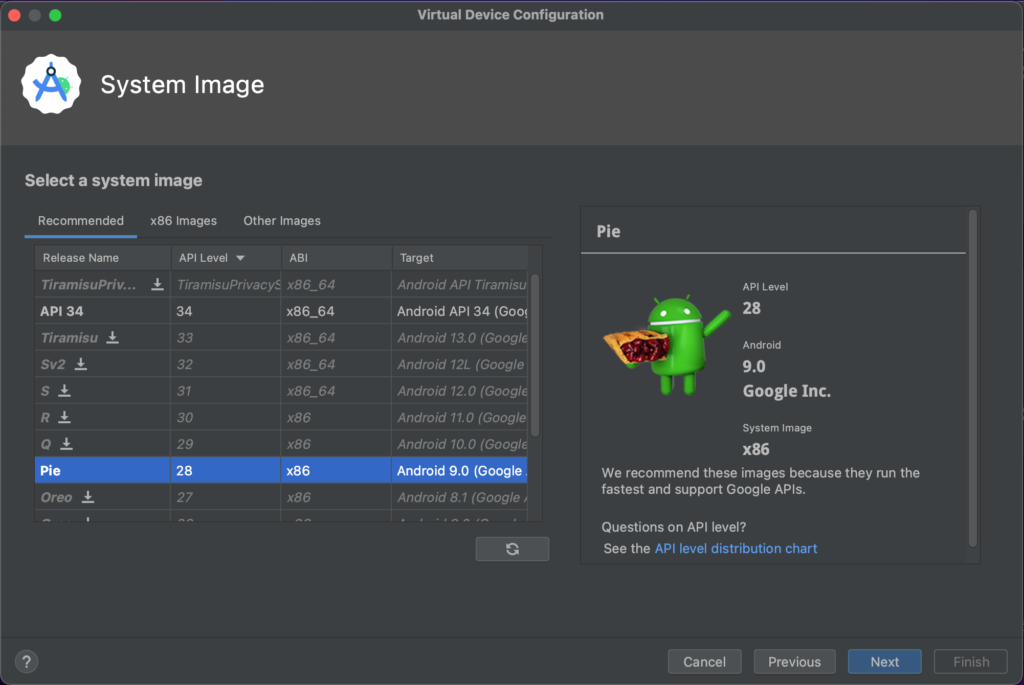Click the Sv2 release name

pyautogui.click(x=53, y=364)
